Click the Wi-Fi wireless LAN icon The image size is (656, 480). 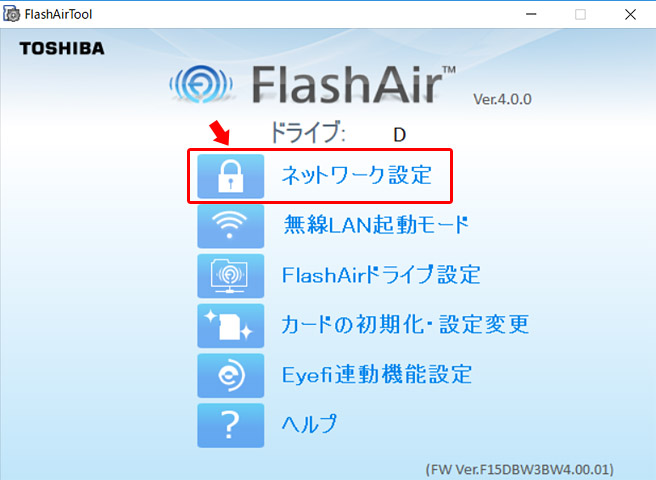coord(231,226)
